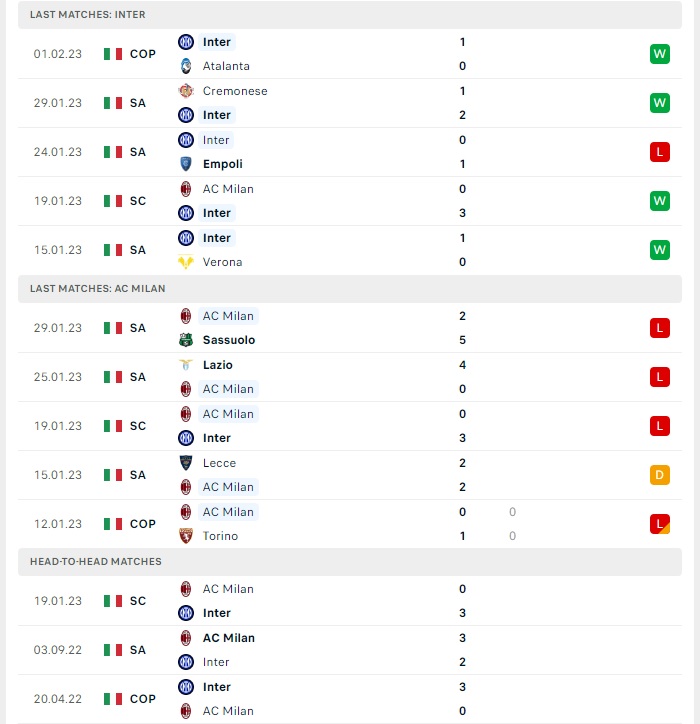Click the Lecce club crest icon
This screenshot has height=724, width=700.
(186, 463)
